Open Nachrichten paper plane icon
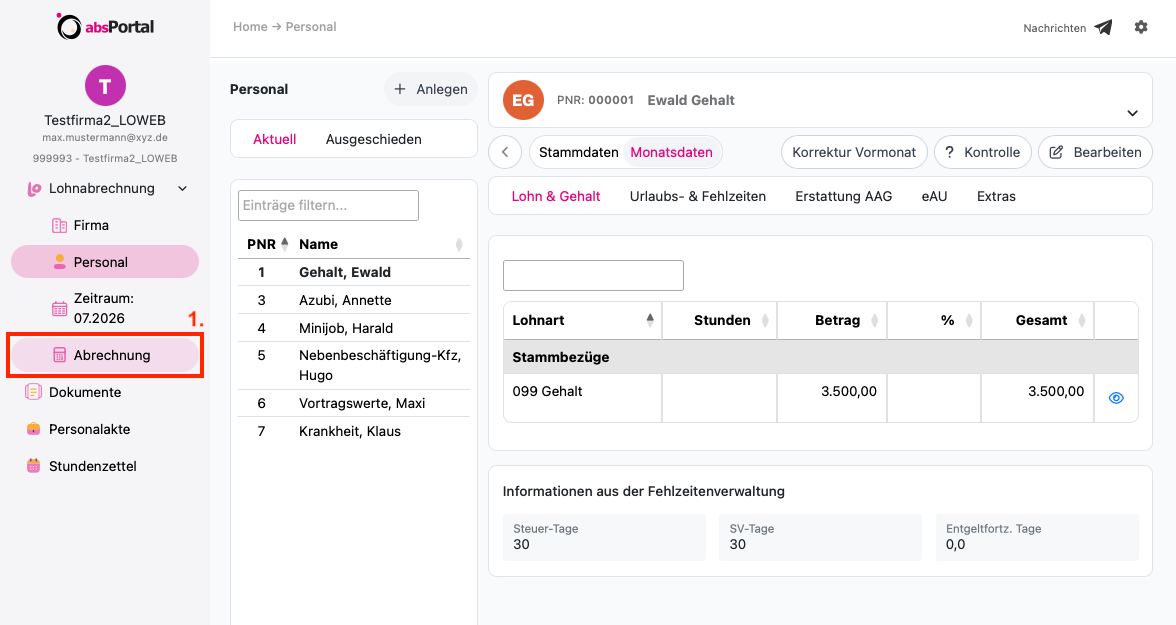Viewport: 1176px width, 625px height. tap(1103, 28)
